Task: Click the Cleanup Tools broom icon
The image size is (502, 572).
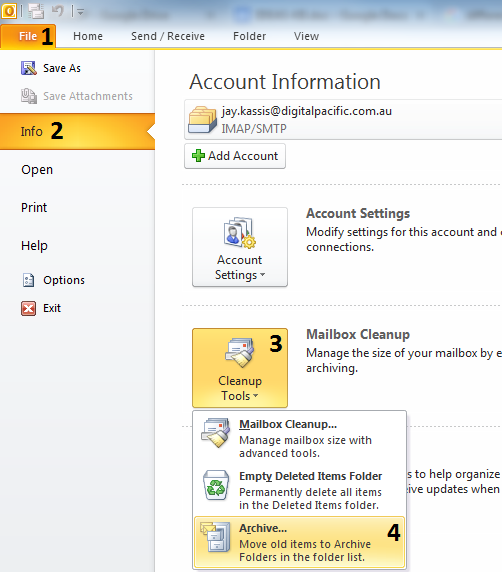Action: (x=240, y=353)
